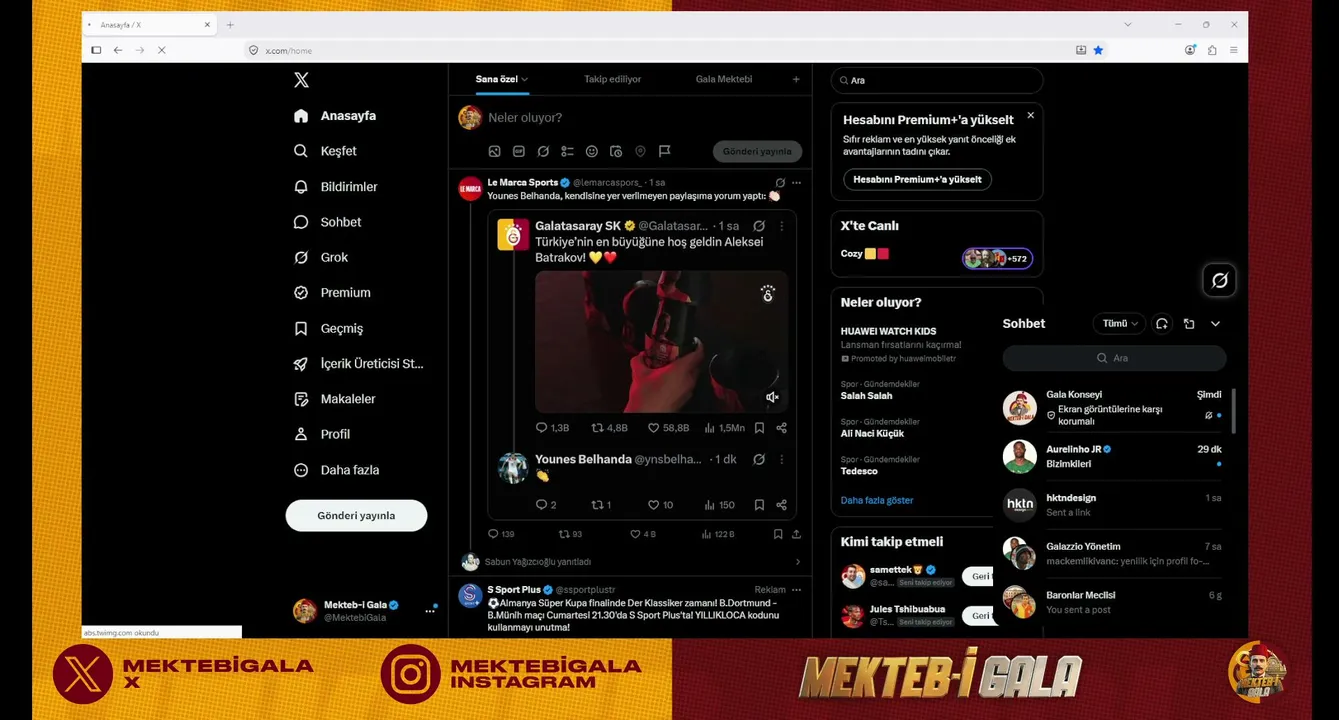1339x720 pixels.
Task: Switch to the Takip ediliyor tab
Action: pos(613,79)
